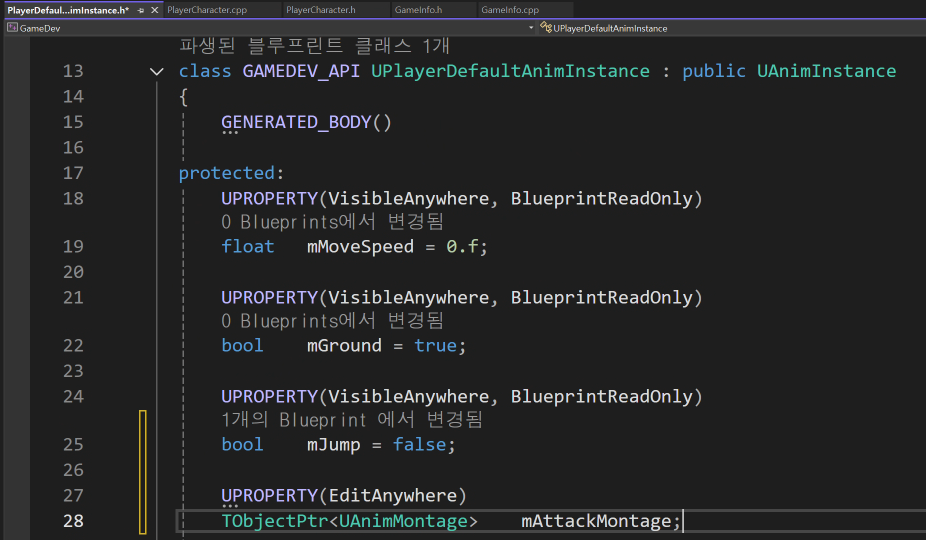926x540 pixels.
Task: Click UPROPERTY(EditAnywhere) on line 27
Action: point(344,495)
